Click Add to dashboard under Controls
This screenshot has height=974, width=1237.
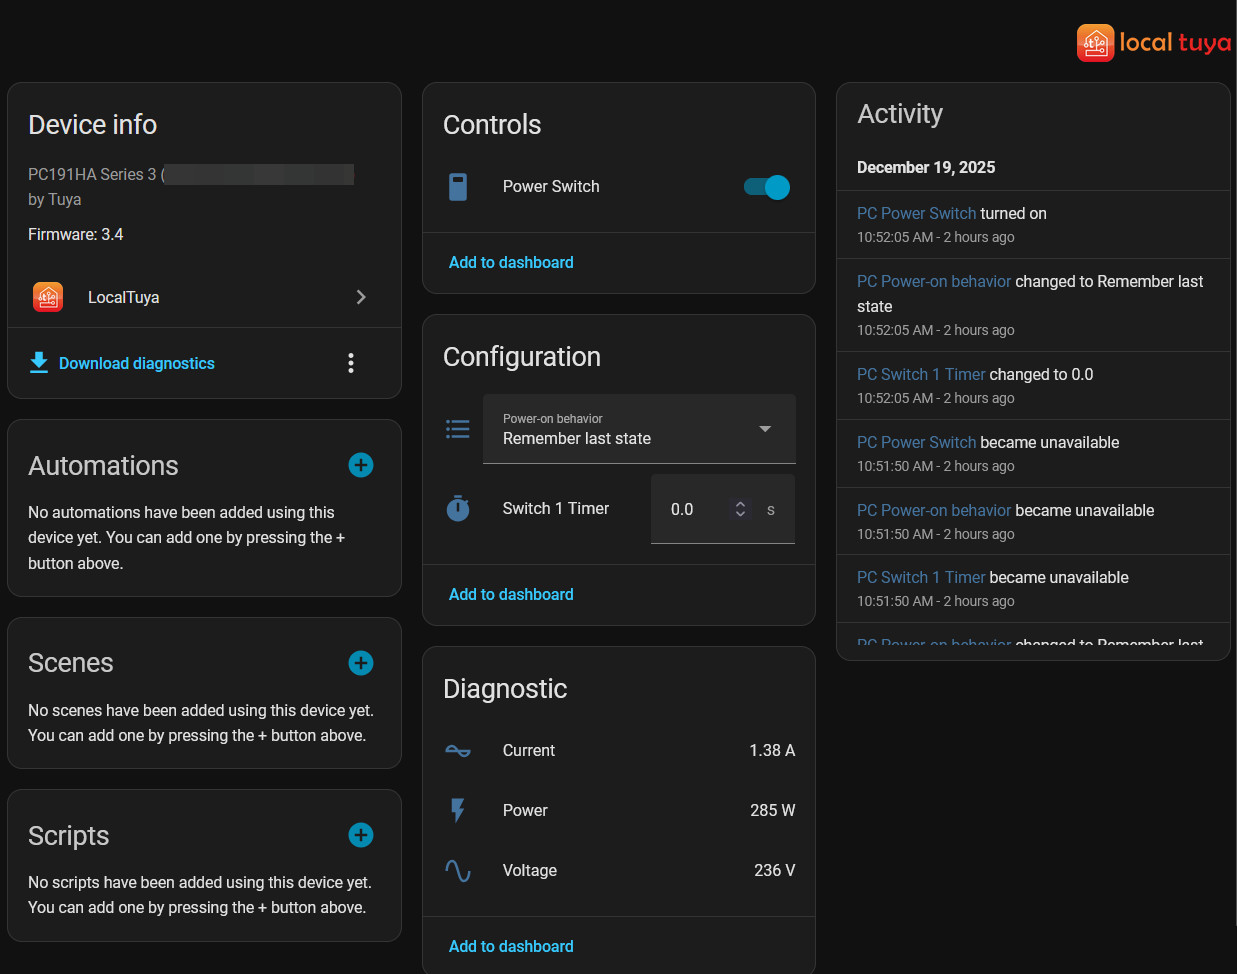pos(511,262)
